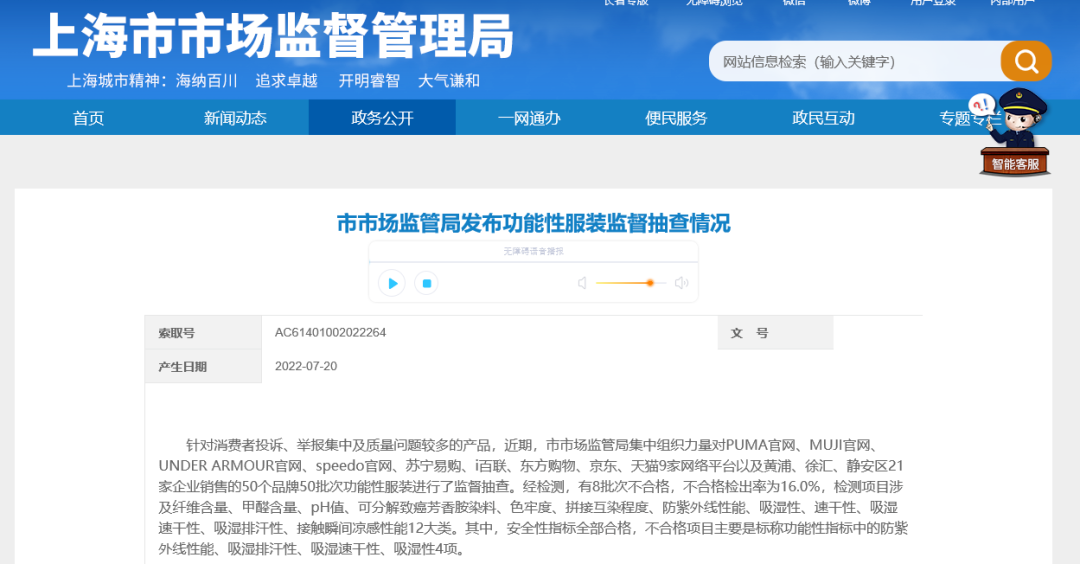The image size is (1080, 564).
Task: Click the 微信 link in top bar
Action: [793, 3]
